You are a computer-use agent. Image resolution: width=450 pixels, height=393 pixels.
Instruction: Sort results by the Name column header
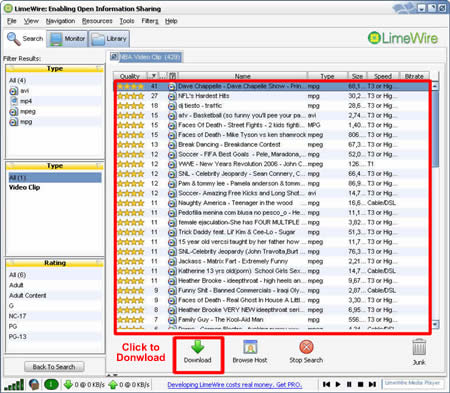[242, 76]
